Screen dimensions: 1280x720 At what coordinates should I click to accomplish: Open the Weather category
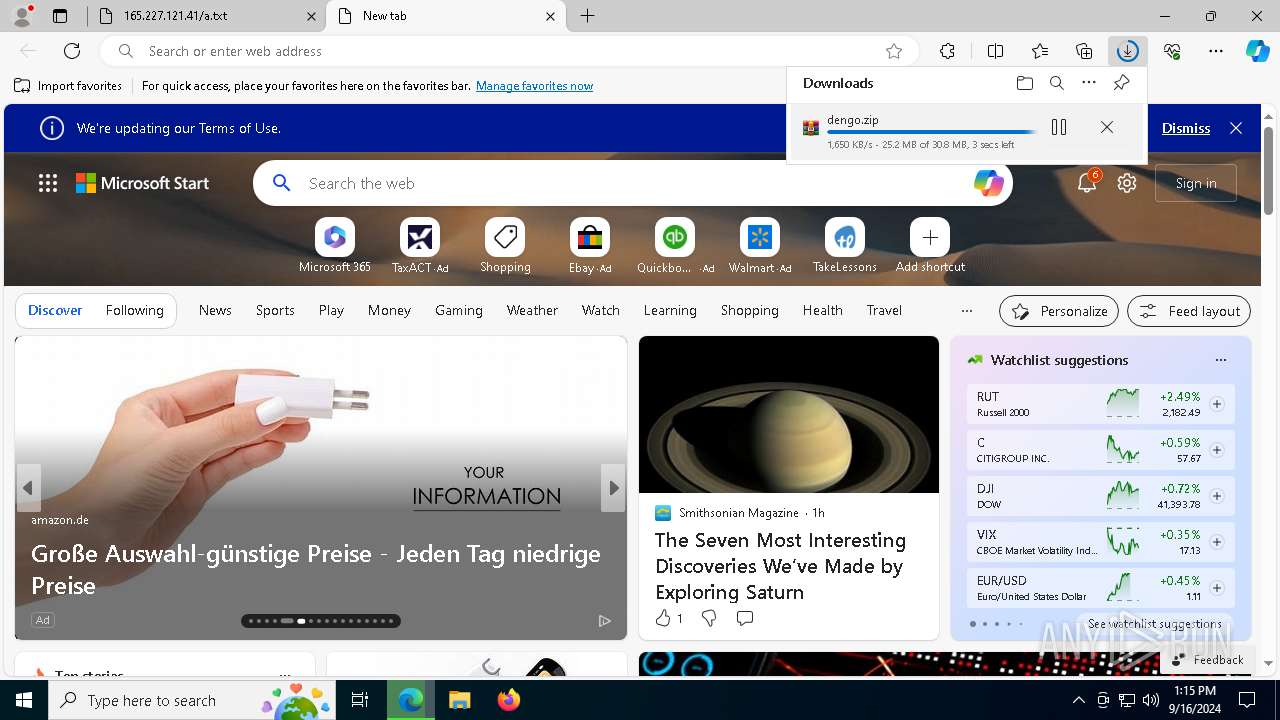pyautogui.click(x=532, y=310)
